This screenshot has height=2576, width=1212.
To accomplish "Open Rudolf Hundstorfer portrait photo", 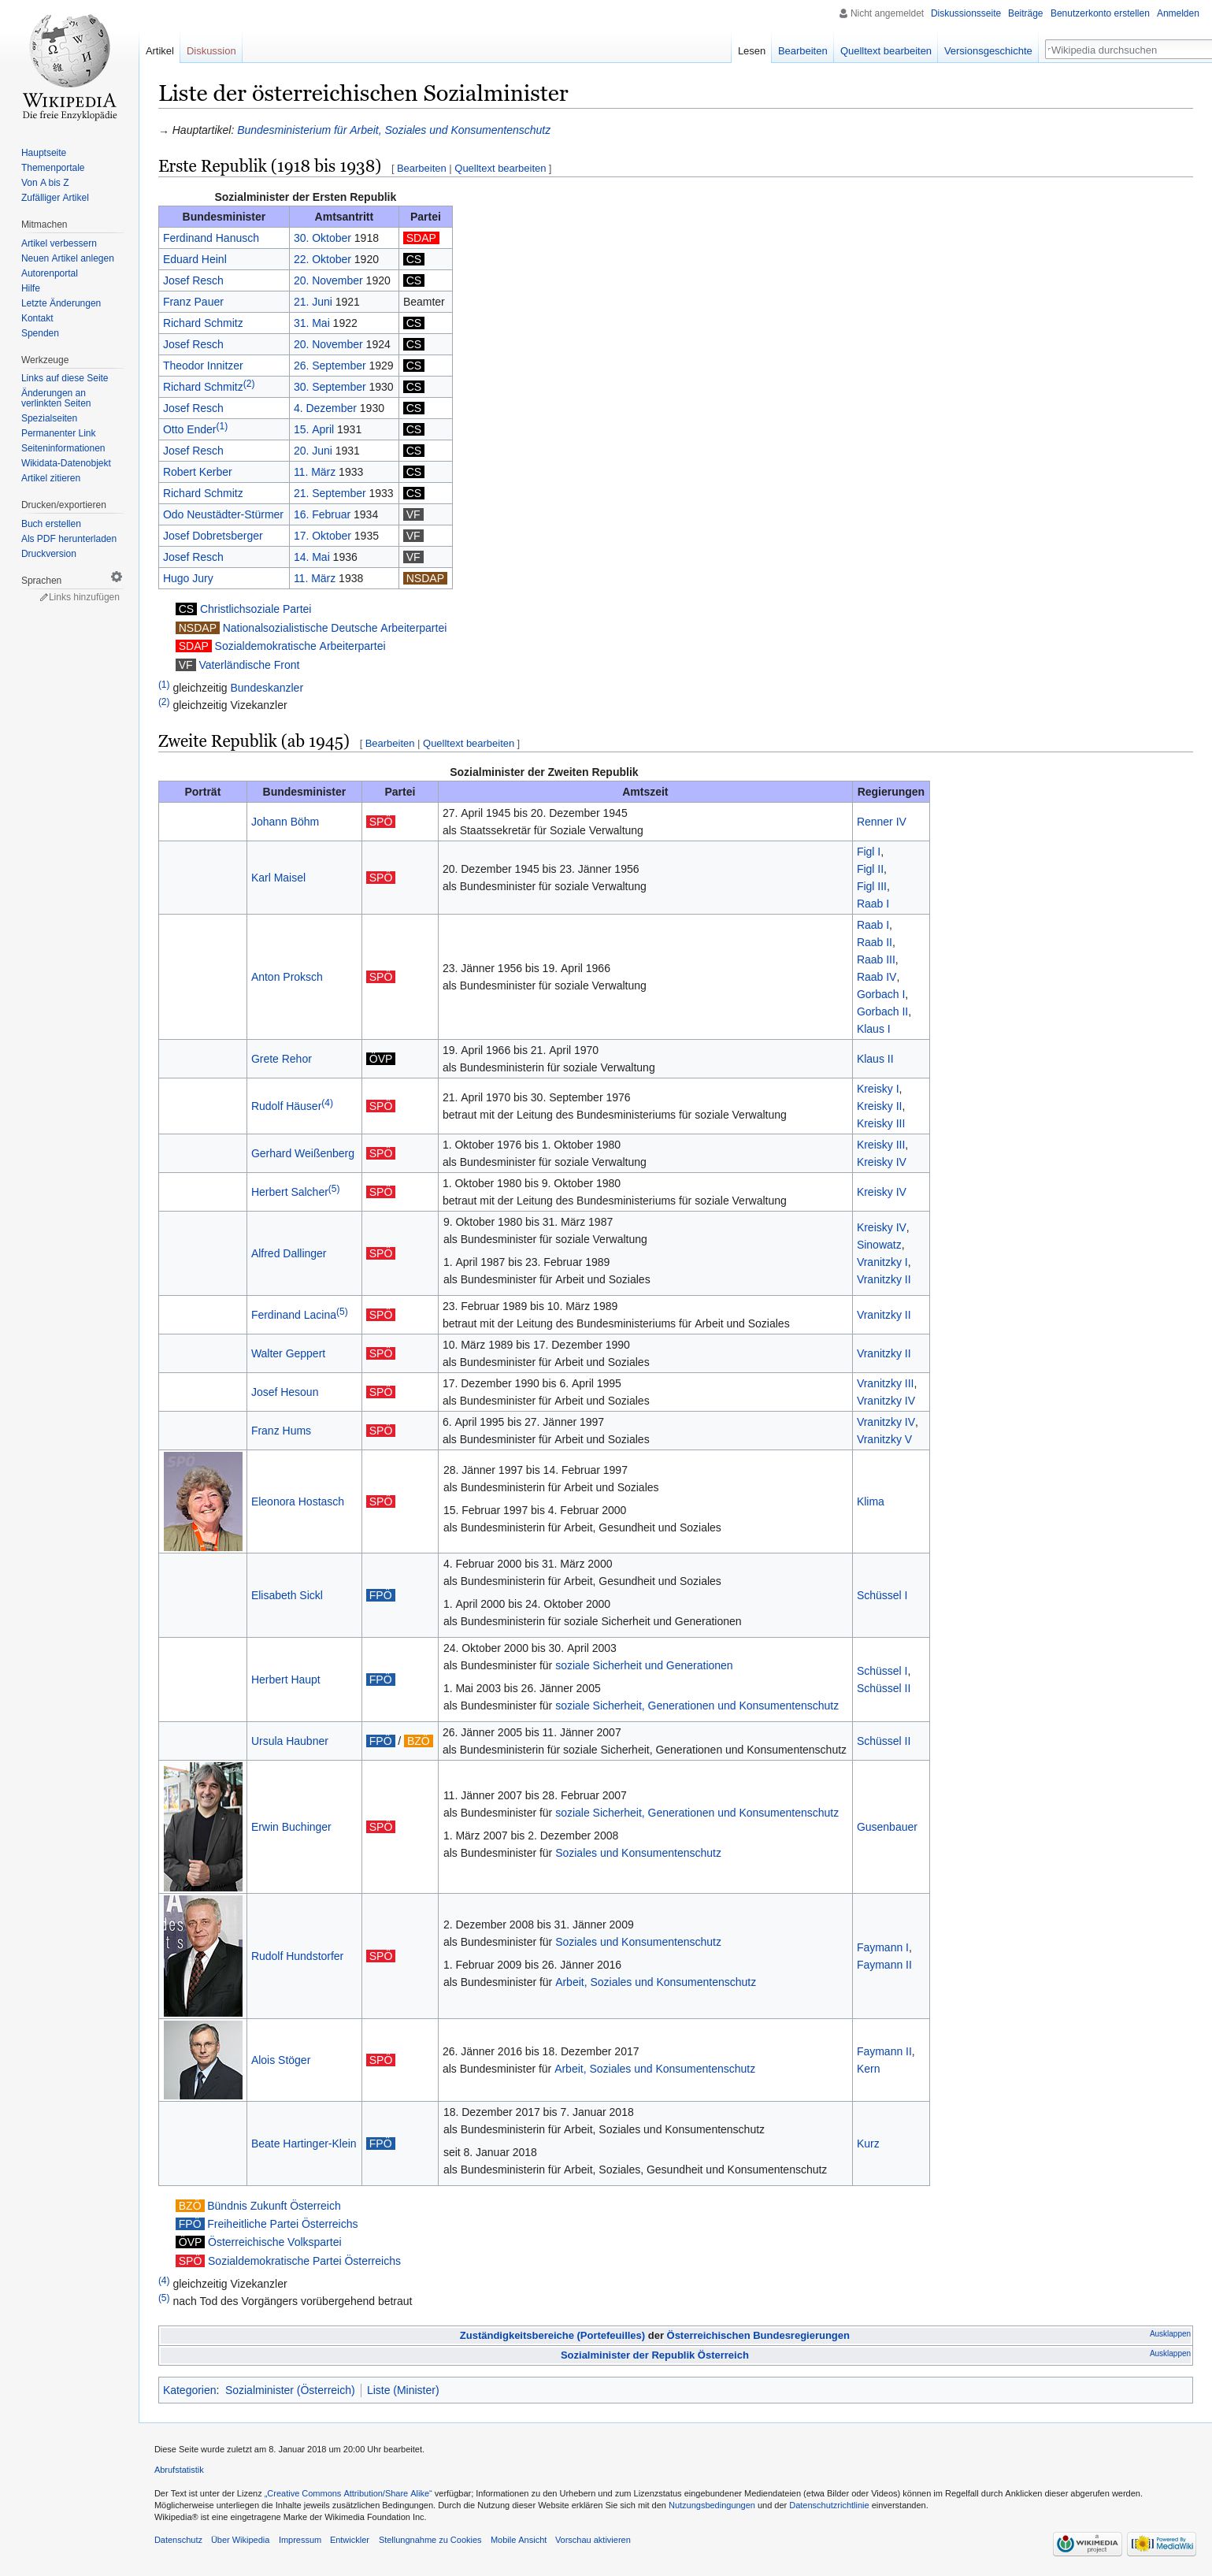I will 203,1955.
